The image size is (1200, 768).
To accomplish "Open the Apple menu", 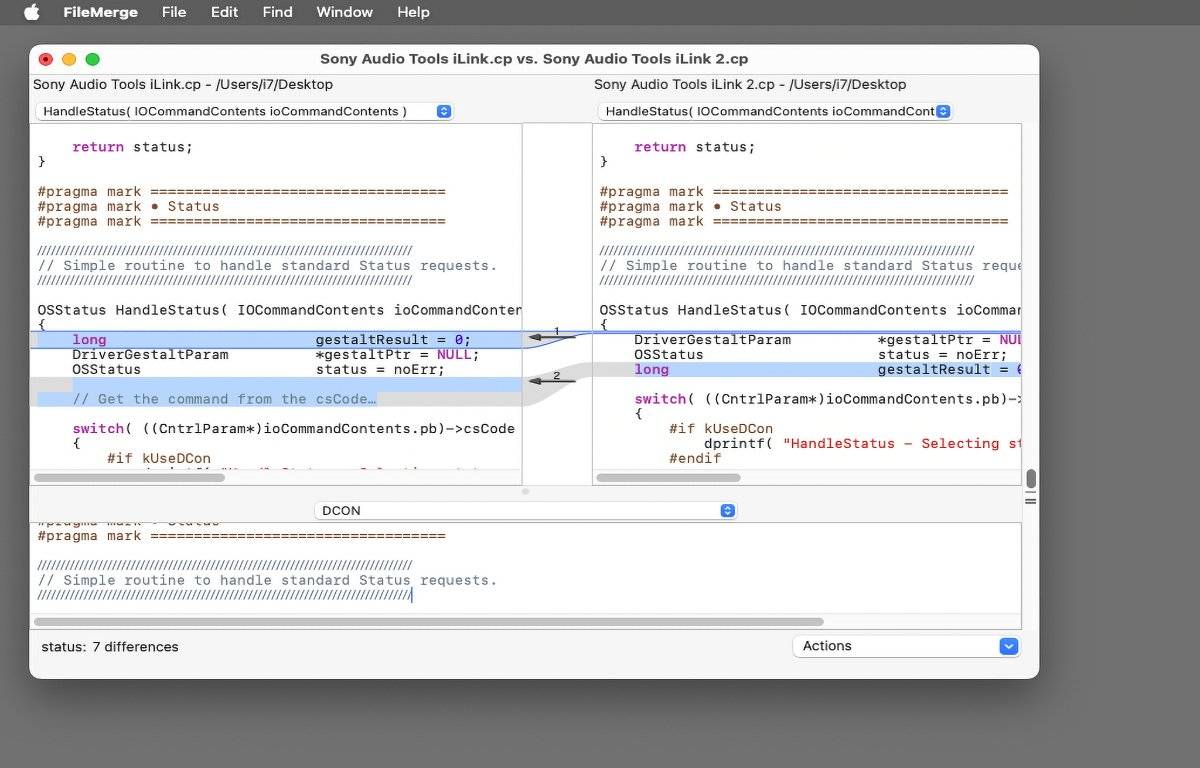I will (31, 12).
